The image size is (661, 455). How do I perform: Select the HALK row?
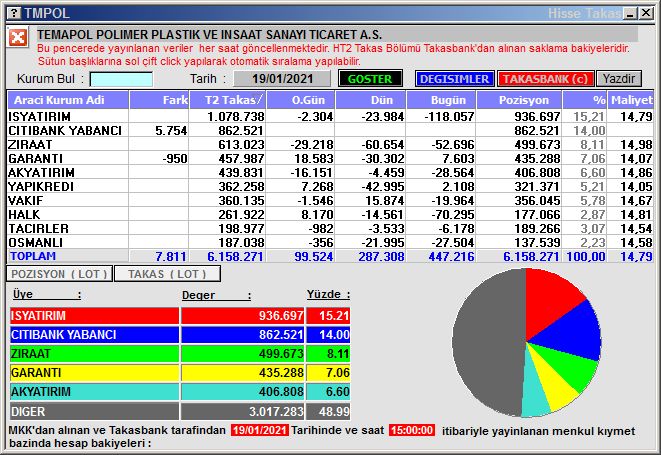[x=330, y=214]
